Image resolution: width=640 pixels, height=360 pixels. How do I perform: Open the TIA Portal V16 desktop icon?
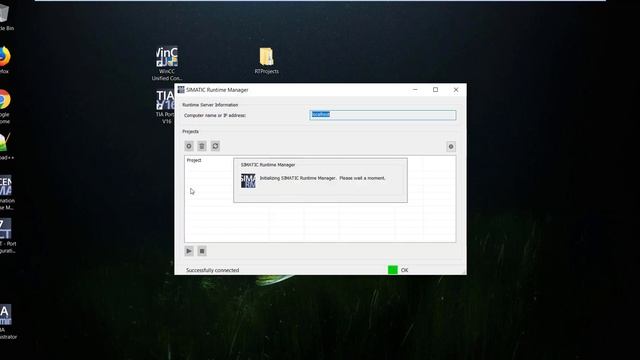[x=166, y=107]
